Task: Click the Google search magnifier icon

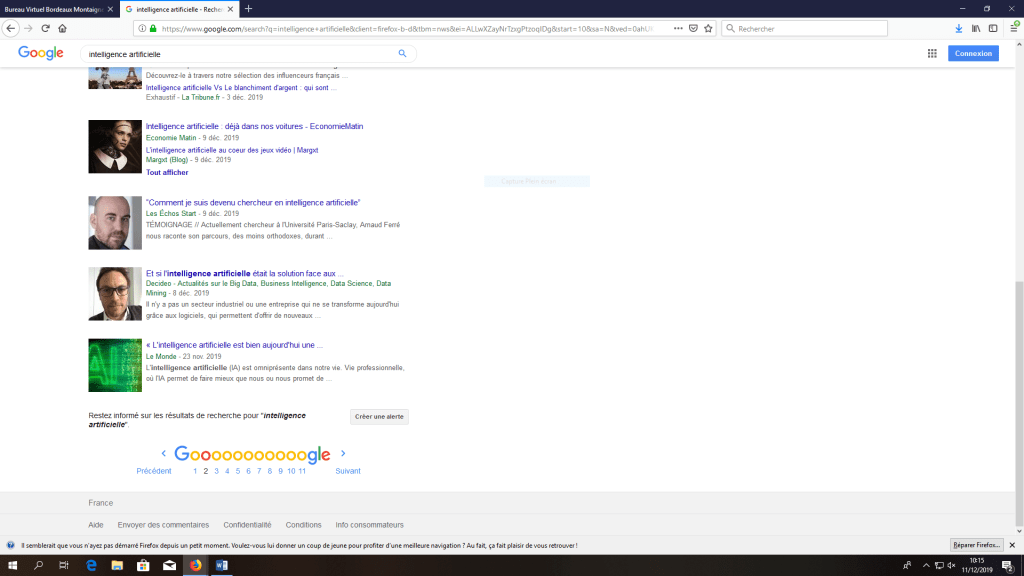Action: point(403,54)
